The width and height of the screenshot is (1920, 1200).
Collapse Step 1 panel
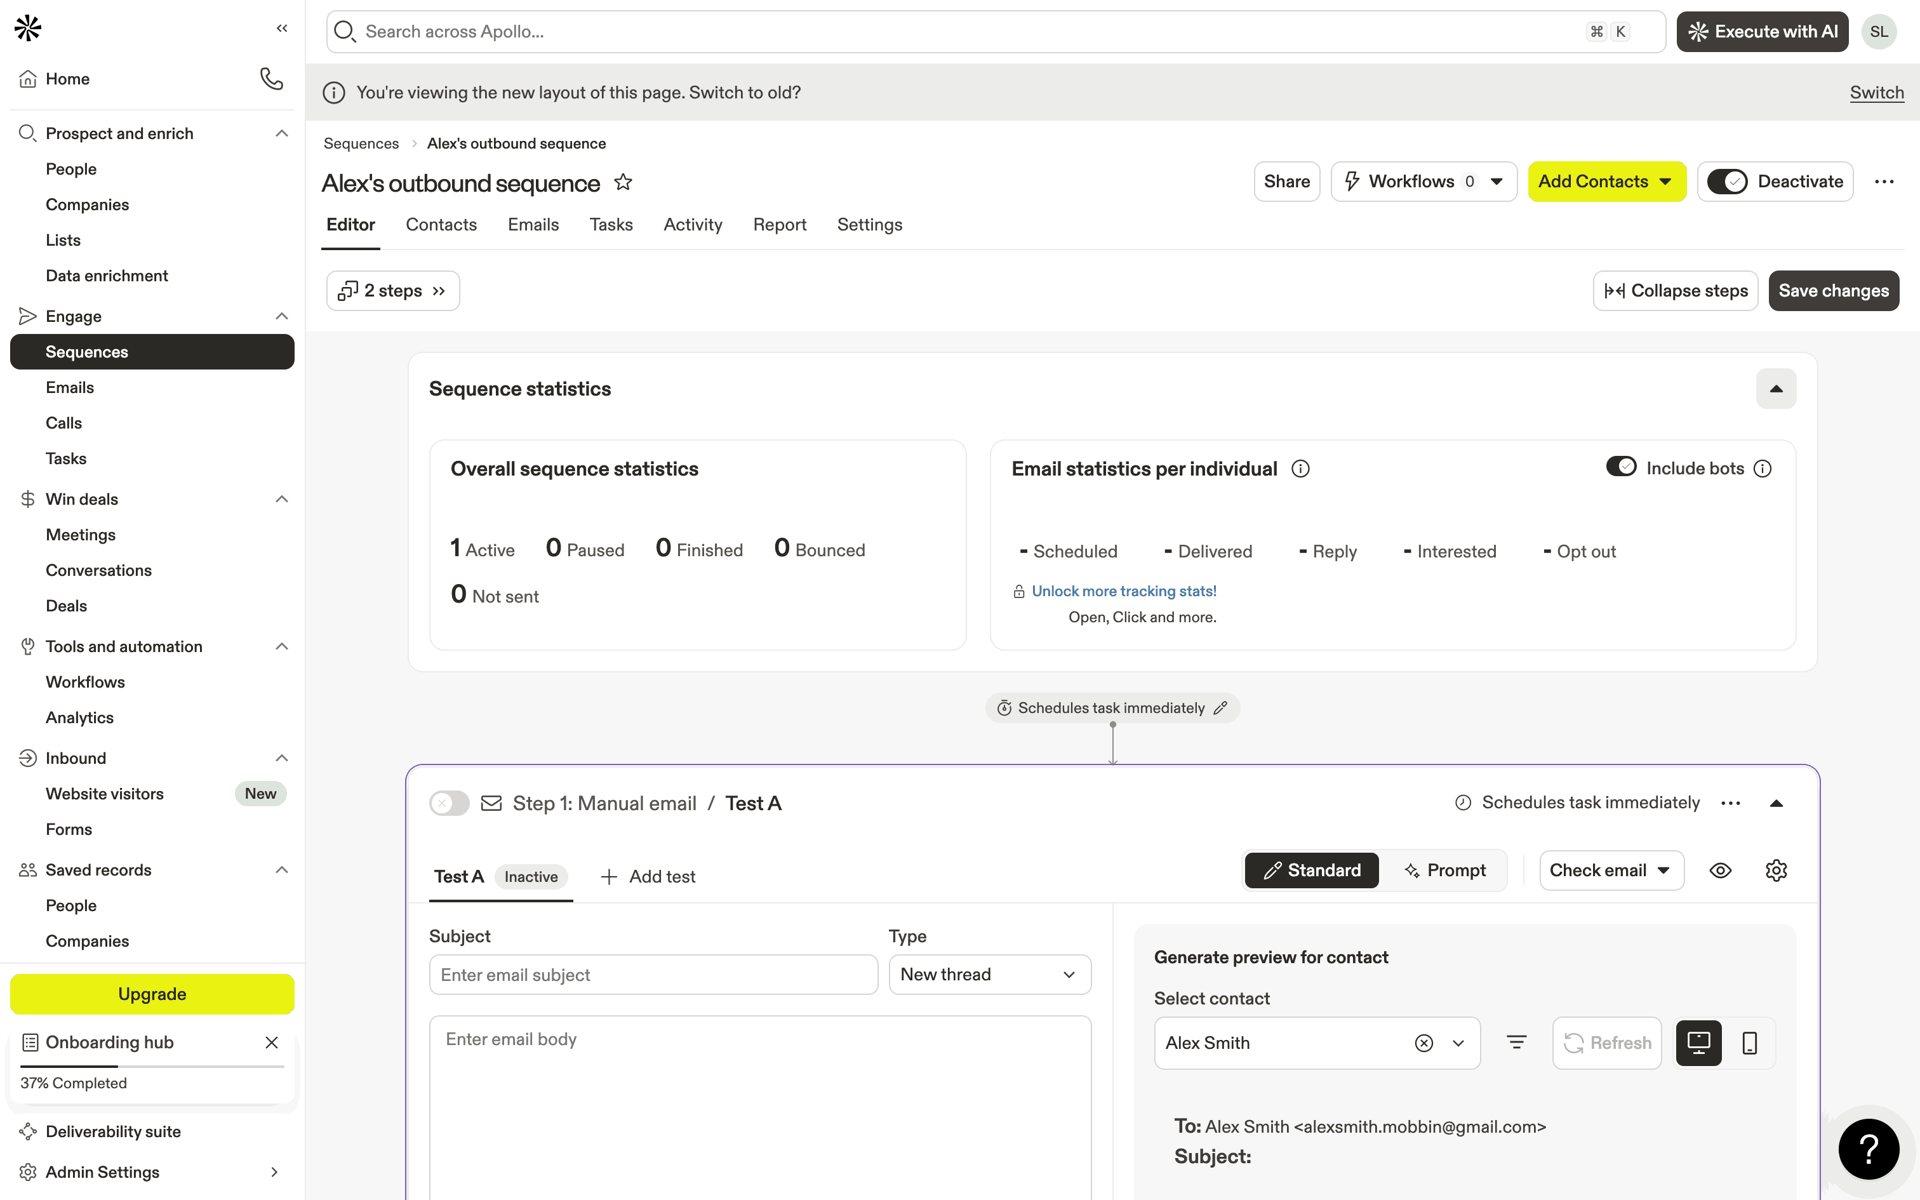pyautogui.click(x=1776, y=803)
